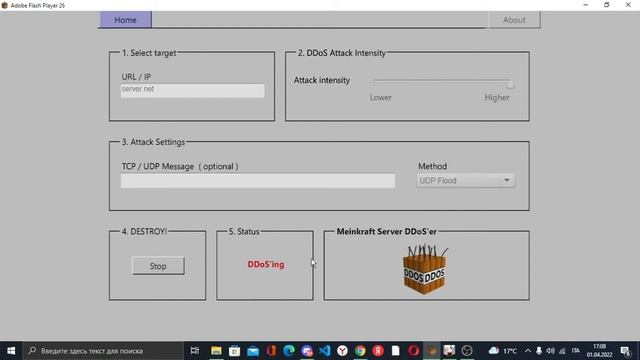The image size is (640, 360).
Task: Click the Higher label under the slider
Action: pyautogui.click(x=497, y=98)
